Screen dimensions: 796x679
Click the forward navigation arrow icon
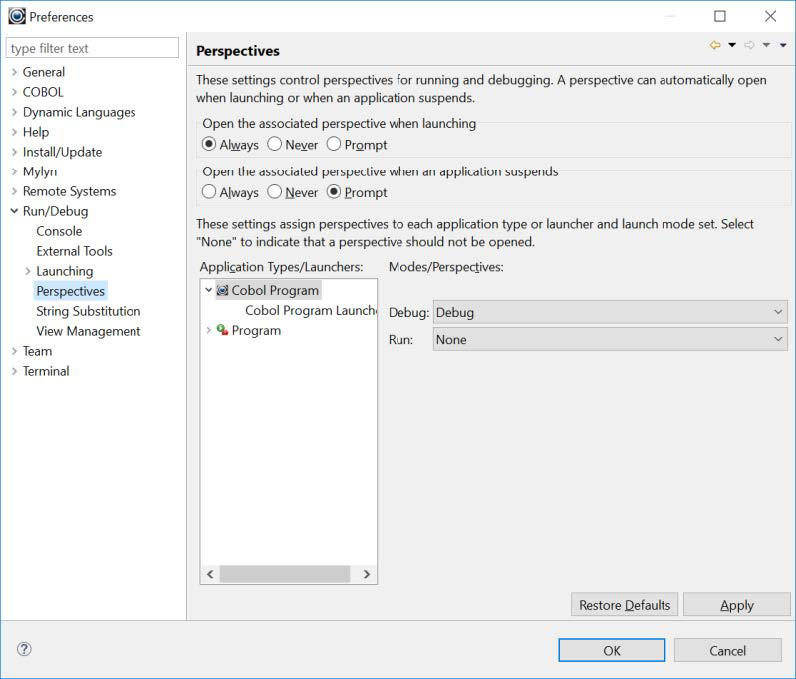pyautogui.click(x=749, y=45)
